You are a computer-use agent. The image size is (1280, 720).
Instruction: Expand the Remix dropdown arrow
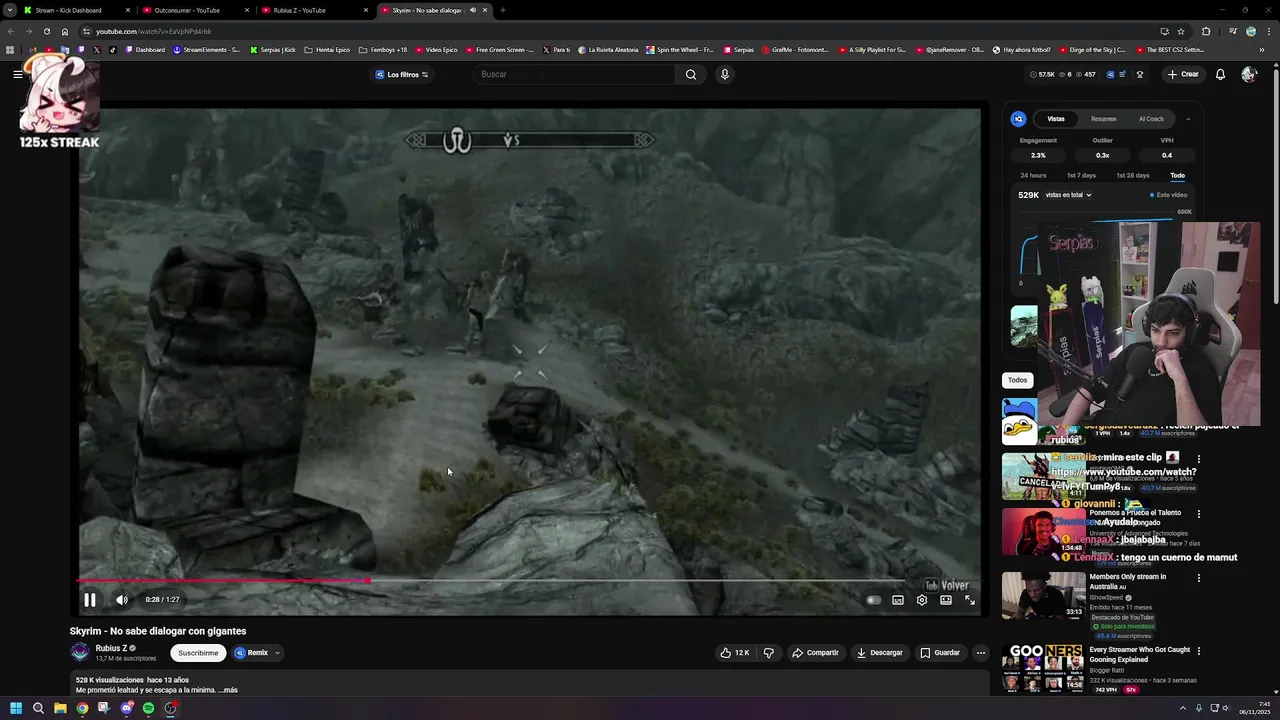(277, 653)
